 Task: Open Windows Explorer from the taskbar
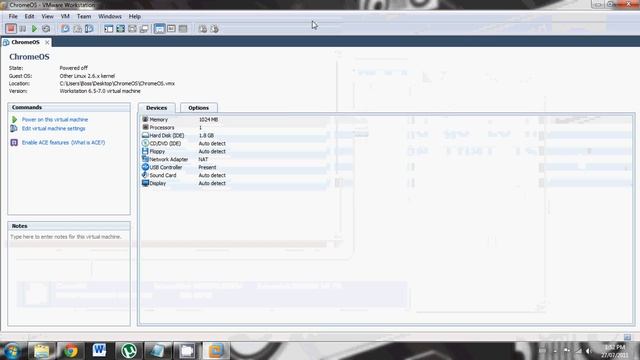point(41,351)
